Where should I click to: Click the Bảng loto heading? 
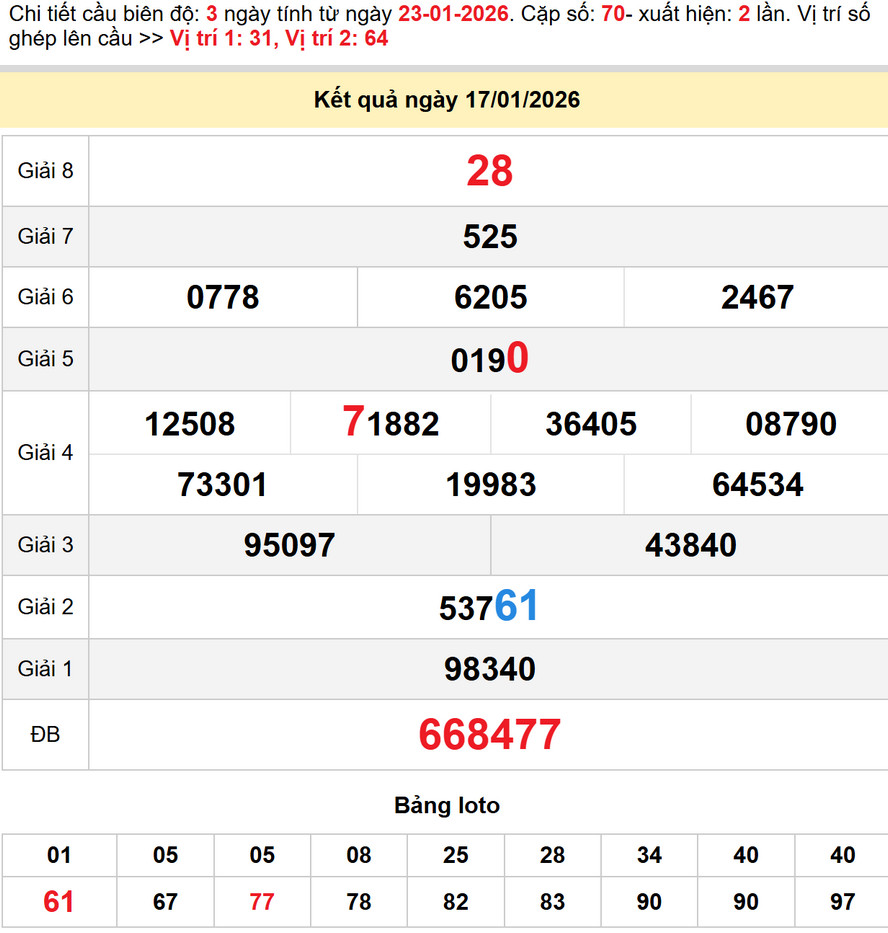pyautogui.click(x=446, y=806)
